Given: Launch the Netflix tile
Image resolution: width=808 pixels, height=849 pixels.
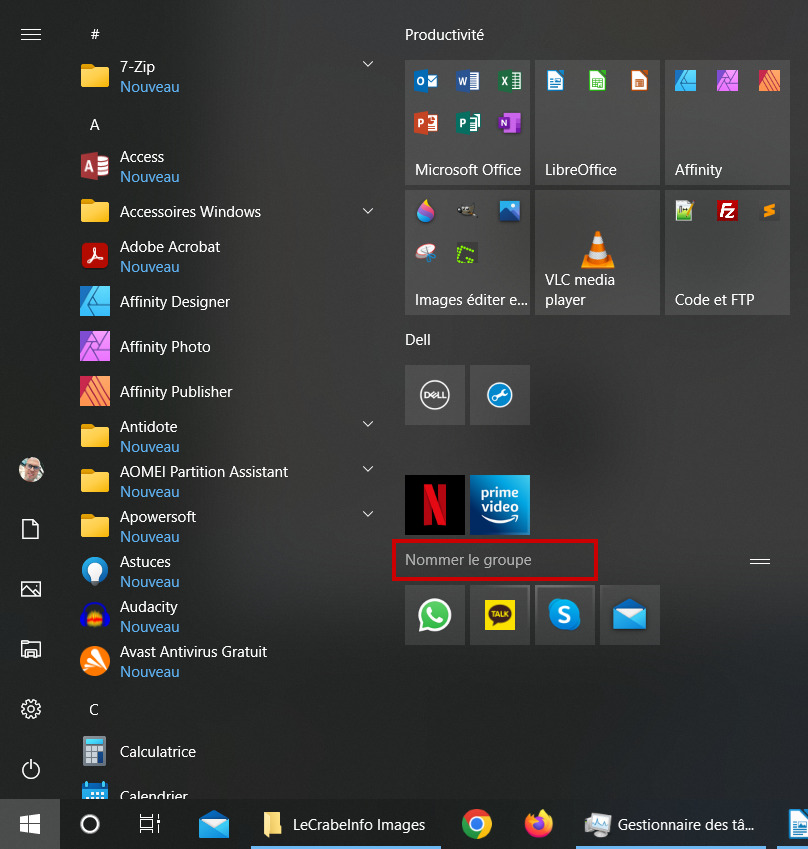Looking at the screenshot, I should click(x=434, y=505).
